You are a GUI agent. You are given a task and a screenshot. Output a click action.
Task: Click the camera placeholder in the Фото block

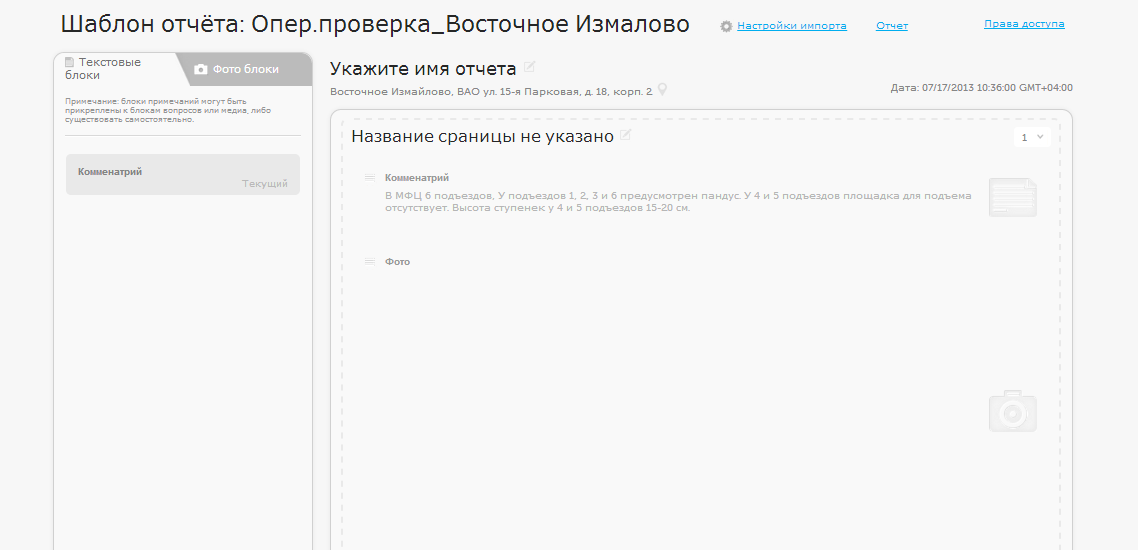pos(1012,411)
